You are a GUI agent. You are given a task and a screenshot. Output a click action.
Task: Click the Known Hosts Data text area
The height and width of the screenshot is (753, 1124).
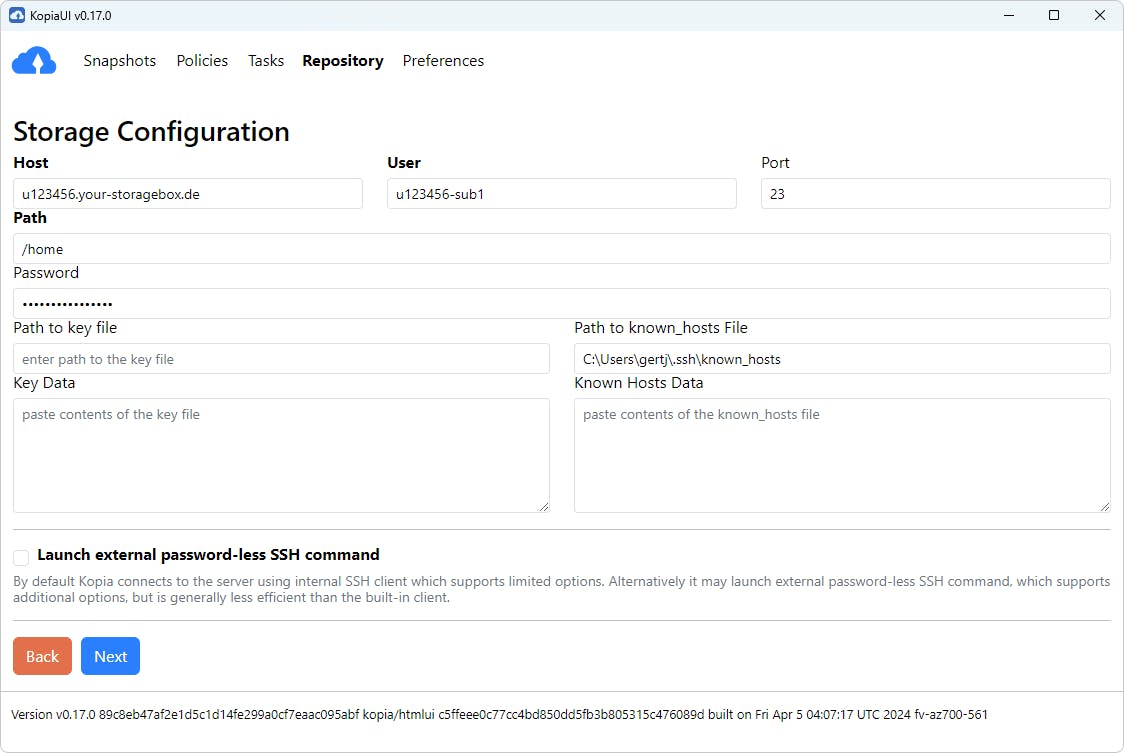pos(842,455)
